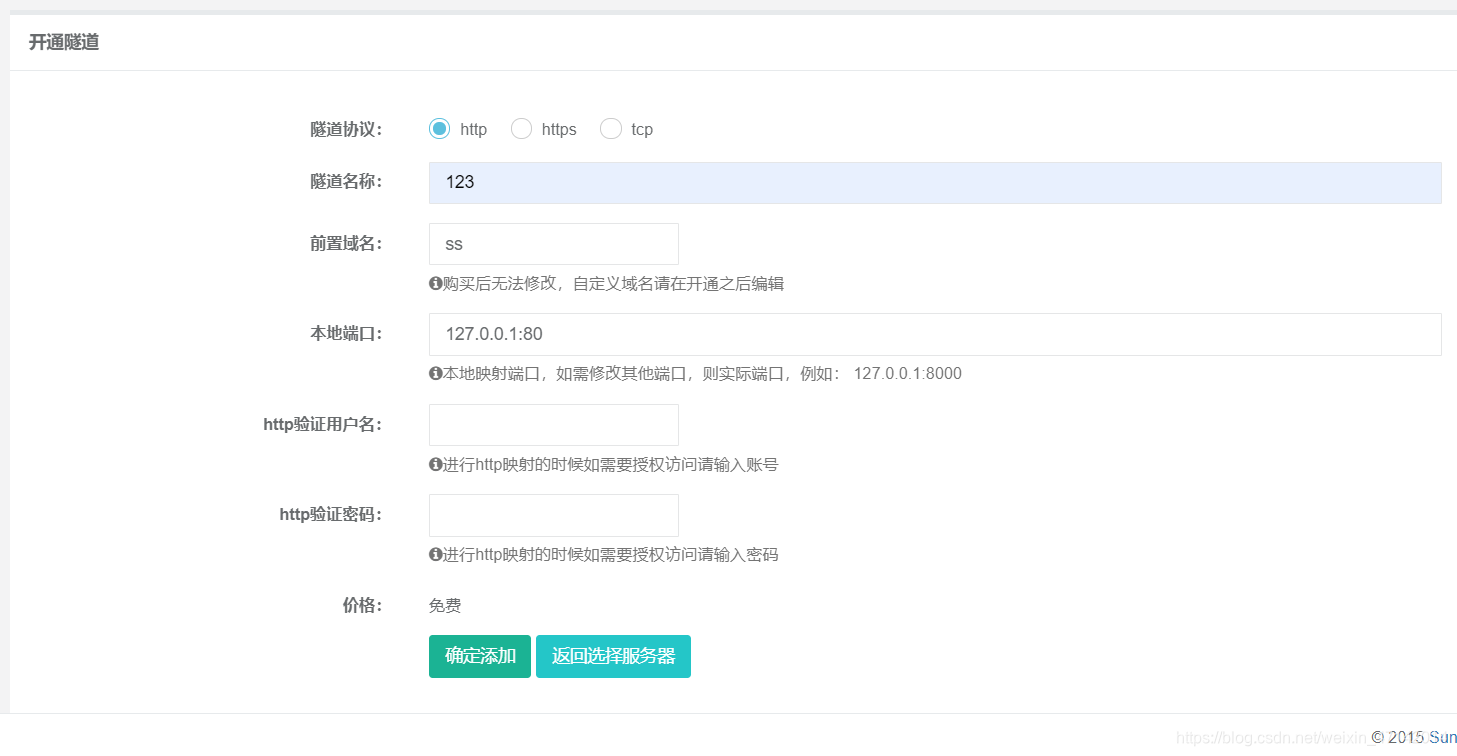The width and height of the screenshot is (1457, 756).
Task: Click the 前置域名 field containing ss
Action: pos(554,244)
